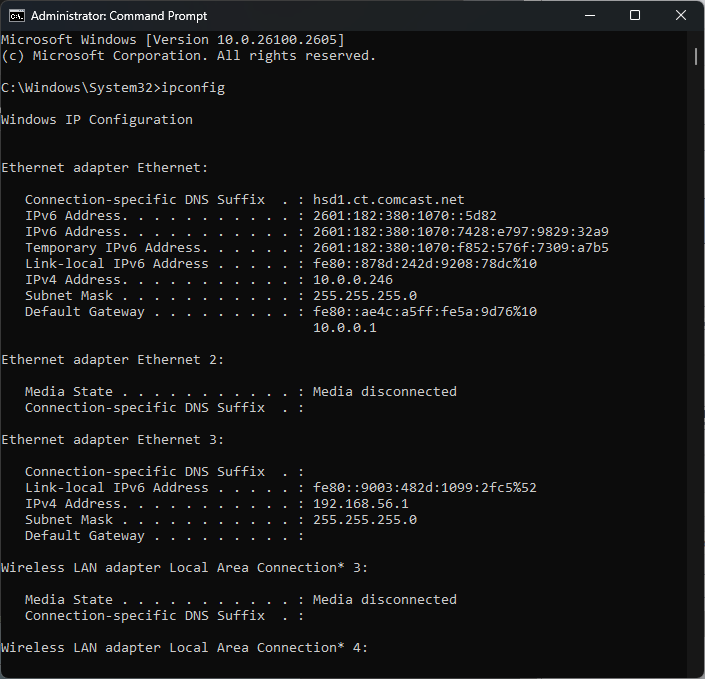Minimize the Command Prompt window
Screen dimensions: 705x679
[589, 16]
